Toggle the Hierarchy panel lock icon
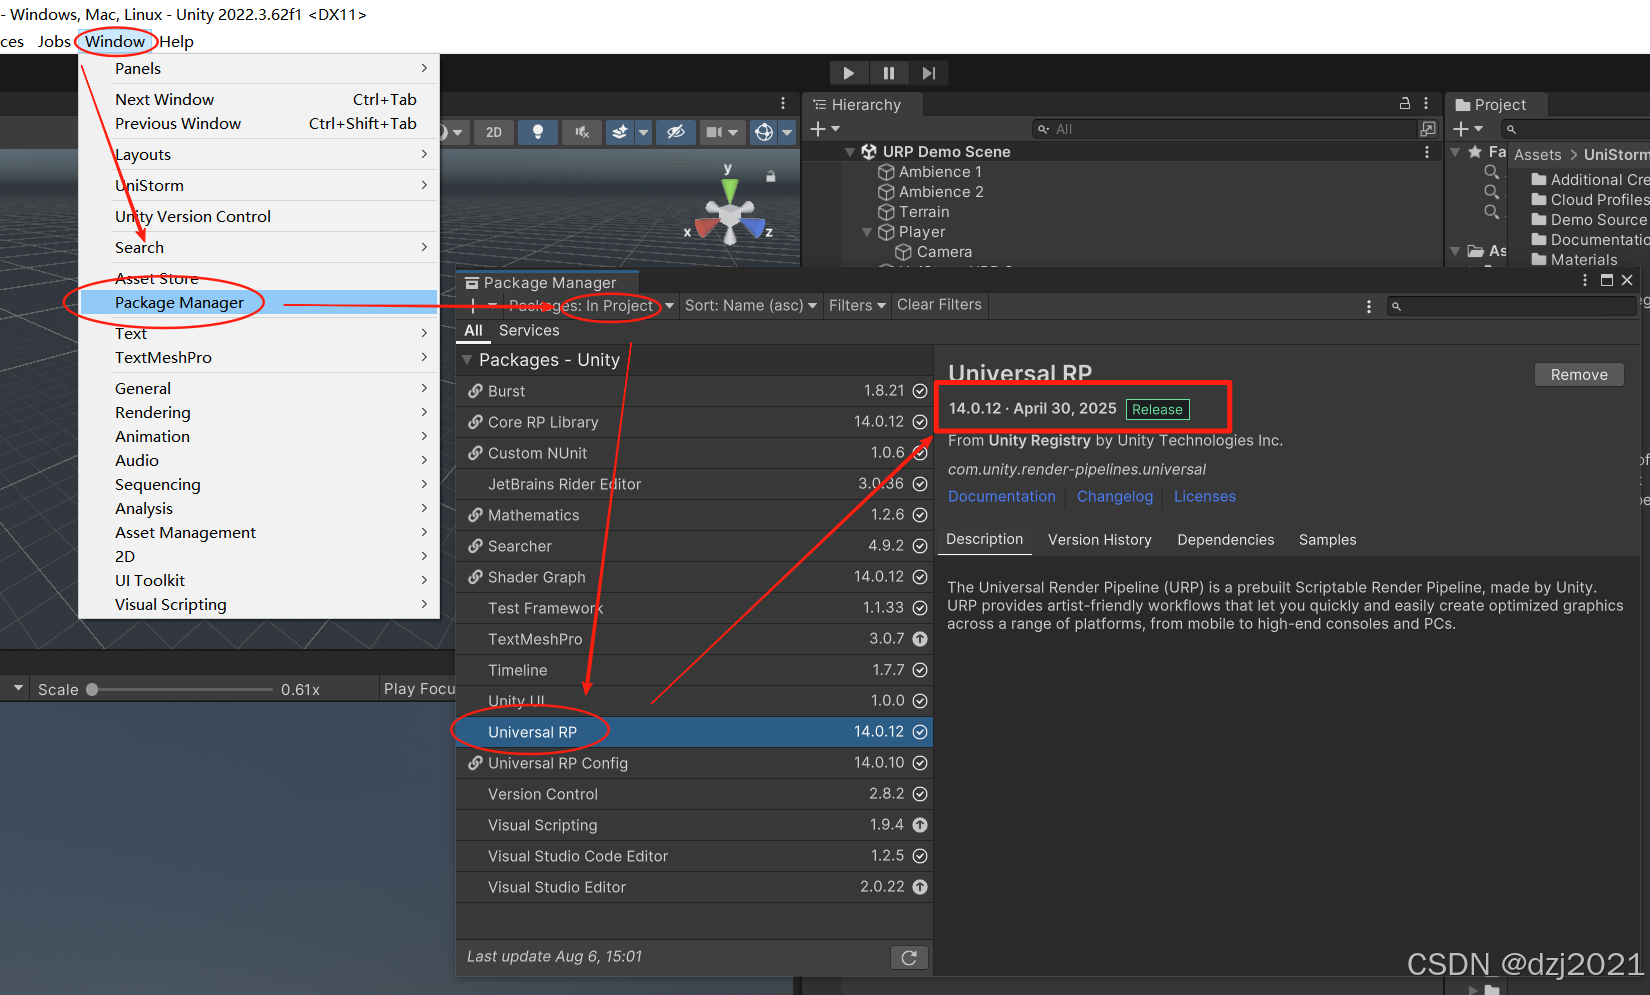The image size is (1650, 995). [x=1405, y=103]
